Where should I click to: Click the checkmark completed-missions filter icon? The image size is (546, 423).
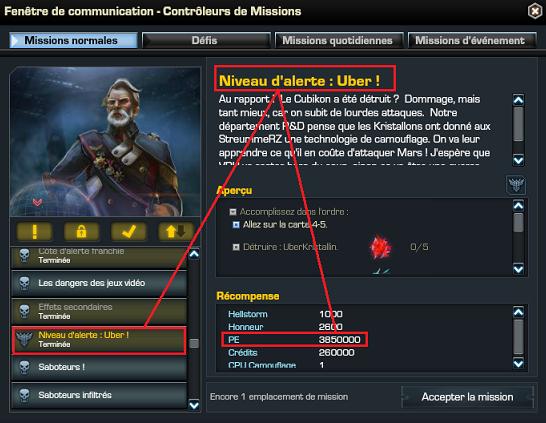click(x=128, y=232)
